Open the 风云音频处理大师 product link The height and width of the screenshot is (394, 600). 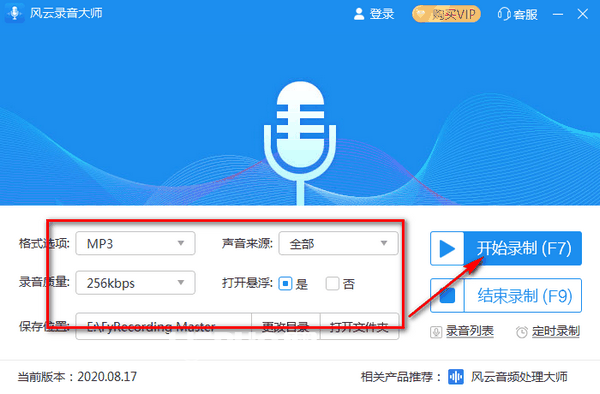(x=519, y=377)
